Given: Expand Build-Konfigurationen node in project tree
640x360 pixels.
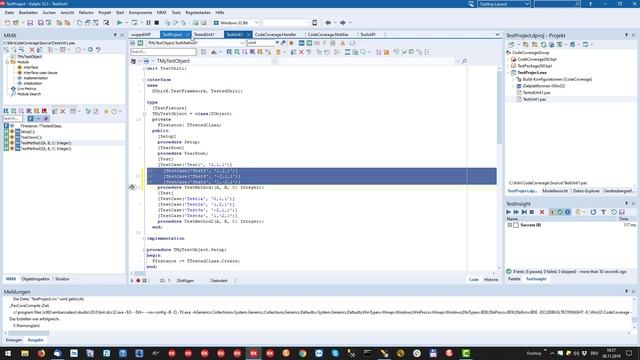Looking at the screenshot, I should 514,79.
